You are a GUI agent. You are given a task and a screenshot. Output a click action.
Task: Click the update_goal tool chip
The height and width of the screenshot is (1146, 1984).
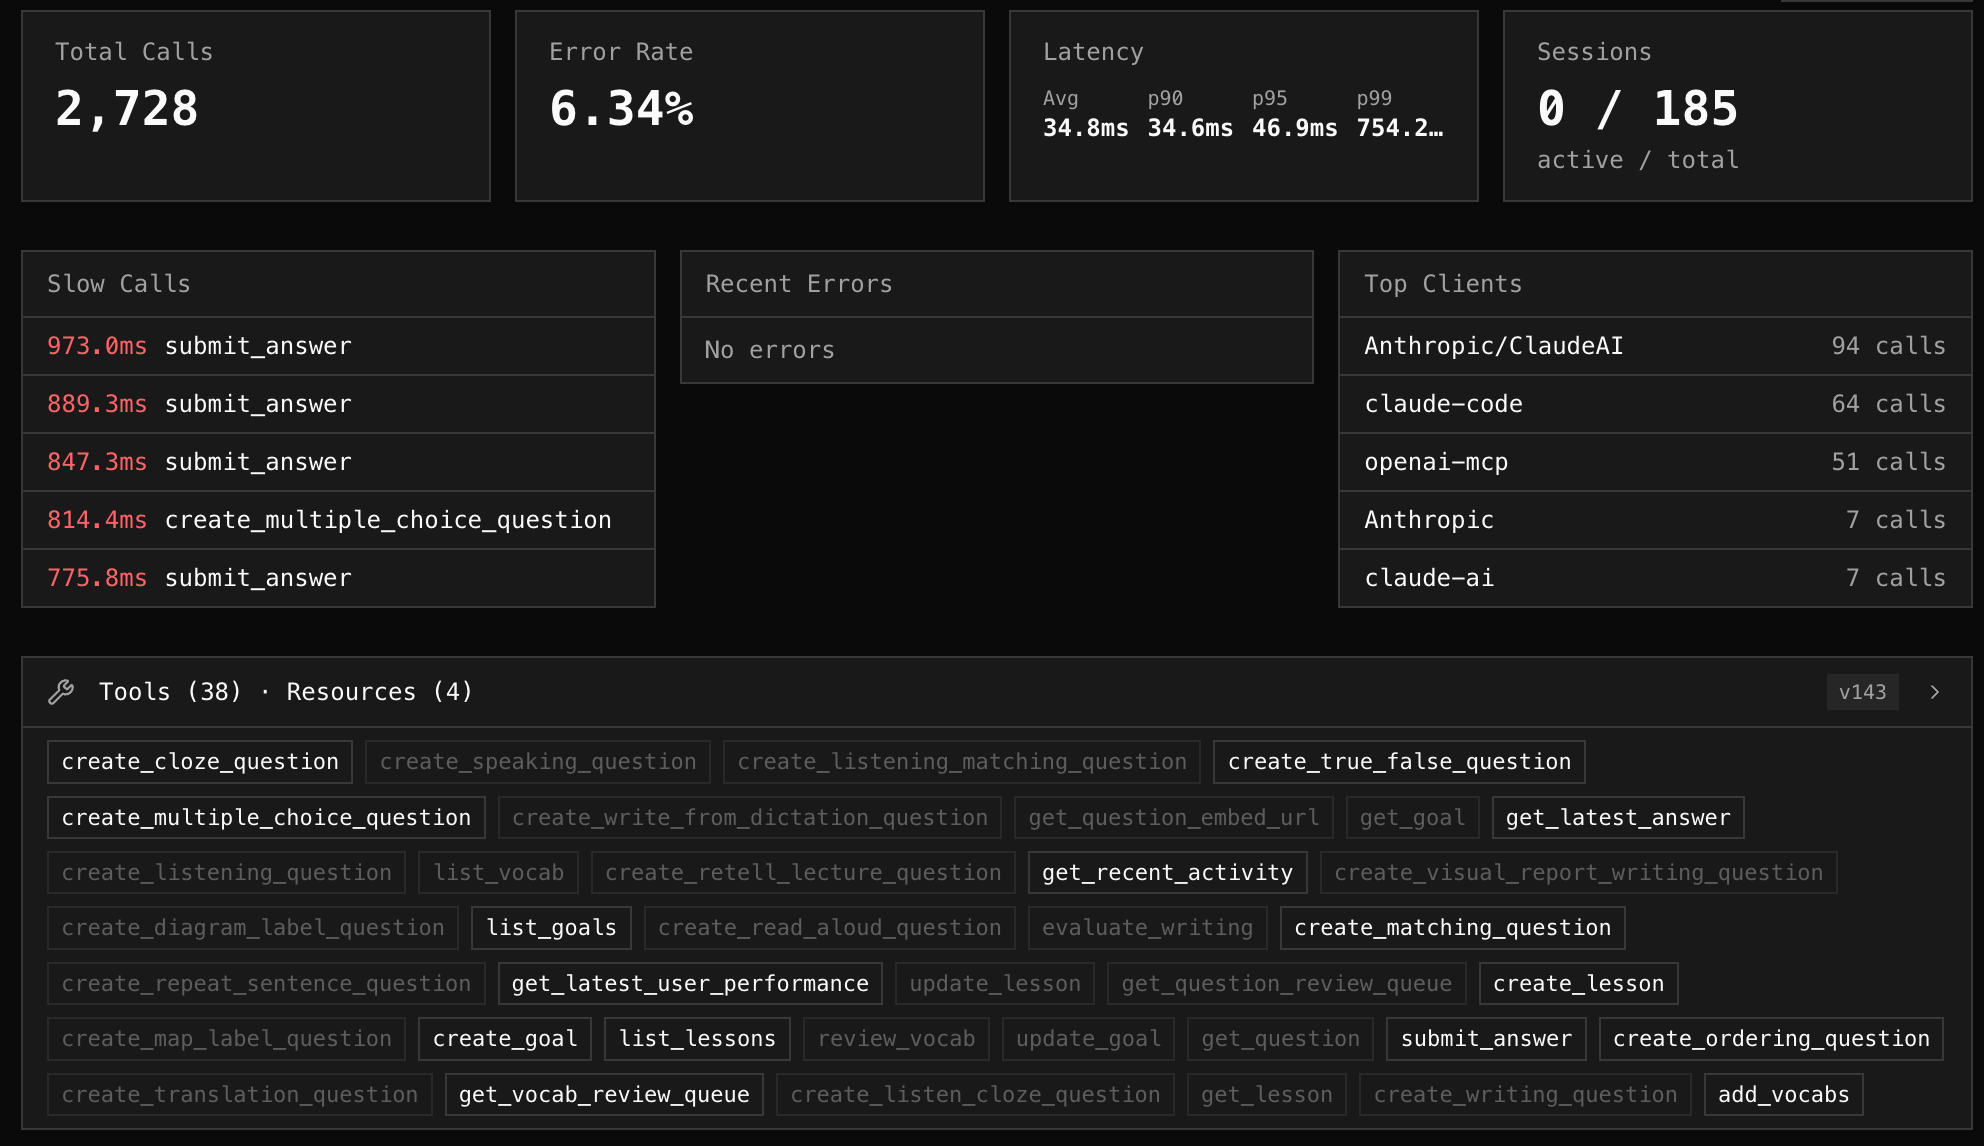pyautogui.click(x=1088, y=1039)
